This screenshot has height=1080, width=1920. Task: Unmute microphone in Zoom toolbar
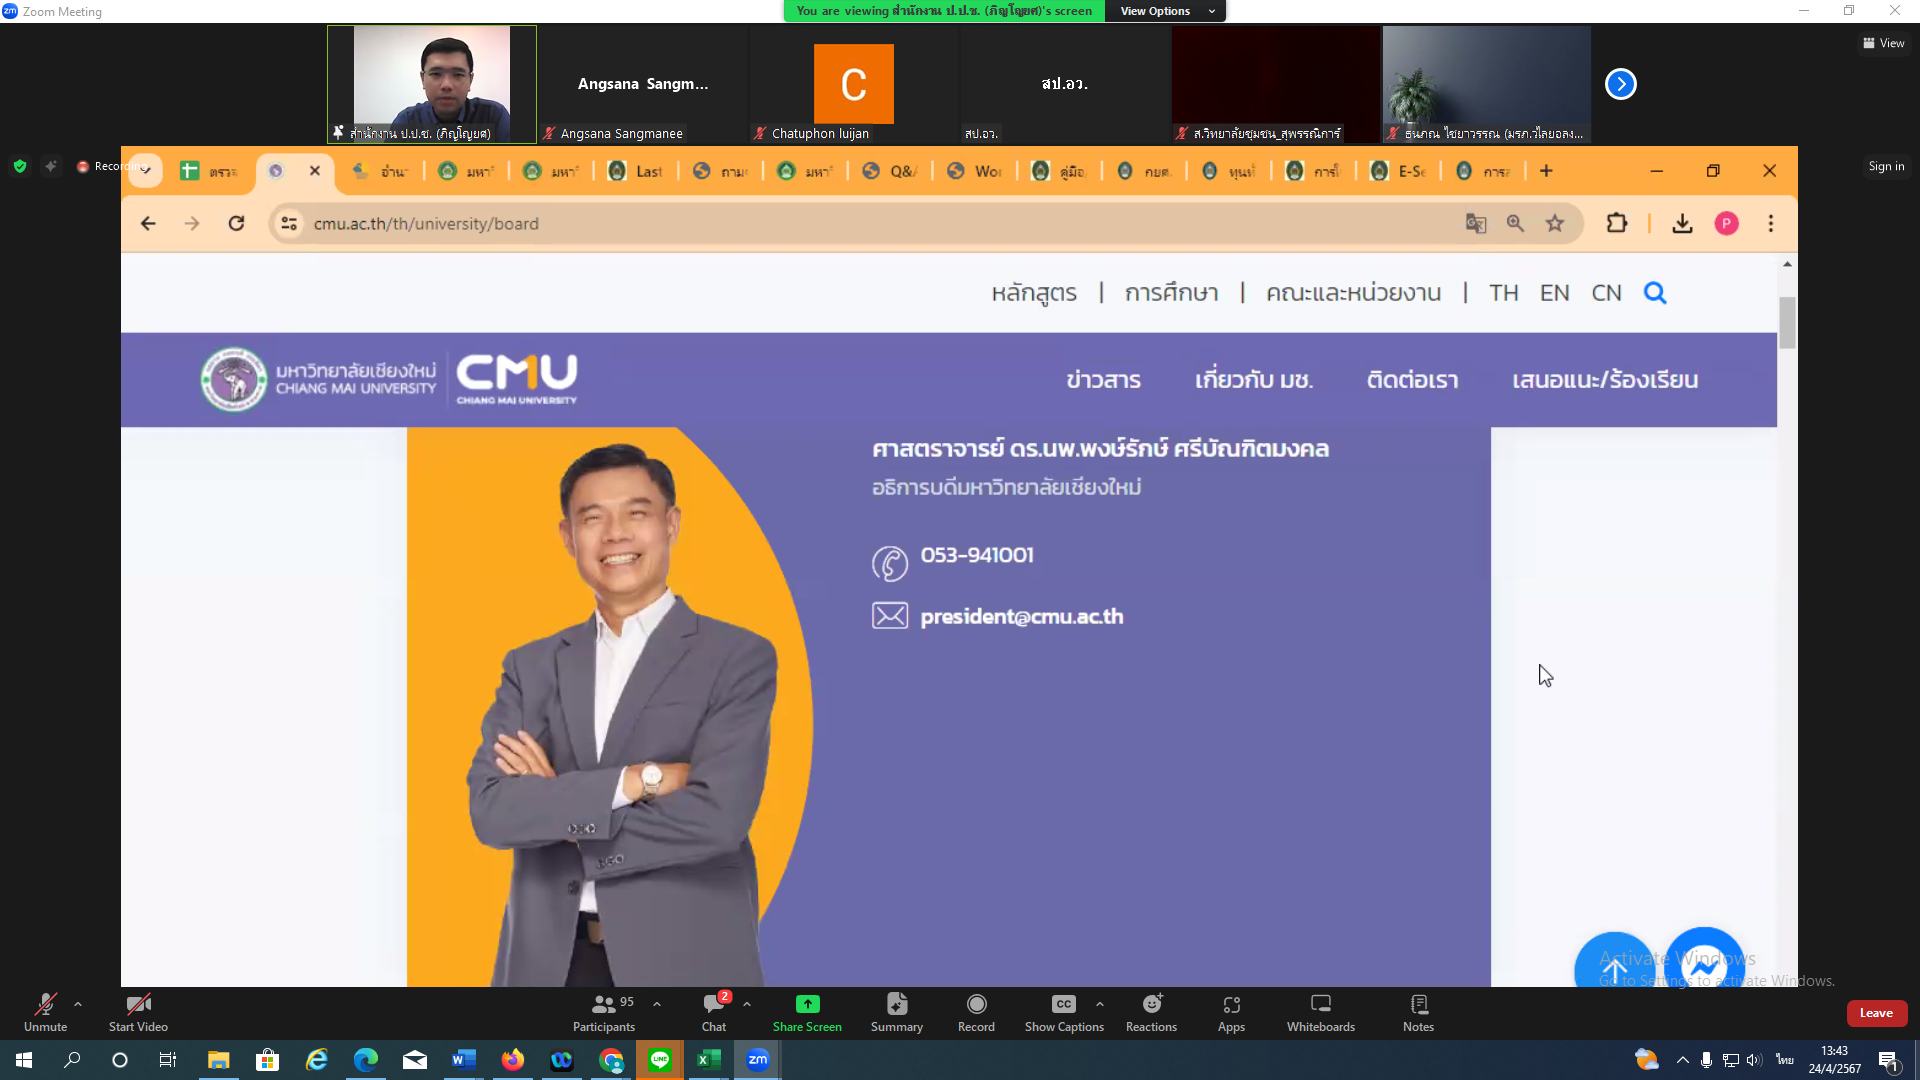coord(45,1012)
